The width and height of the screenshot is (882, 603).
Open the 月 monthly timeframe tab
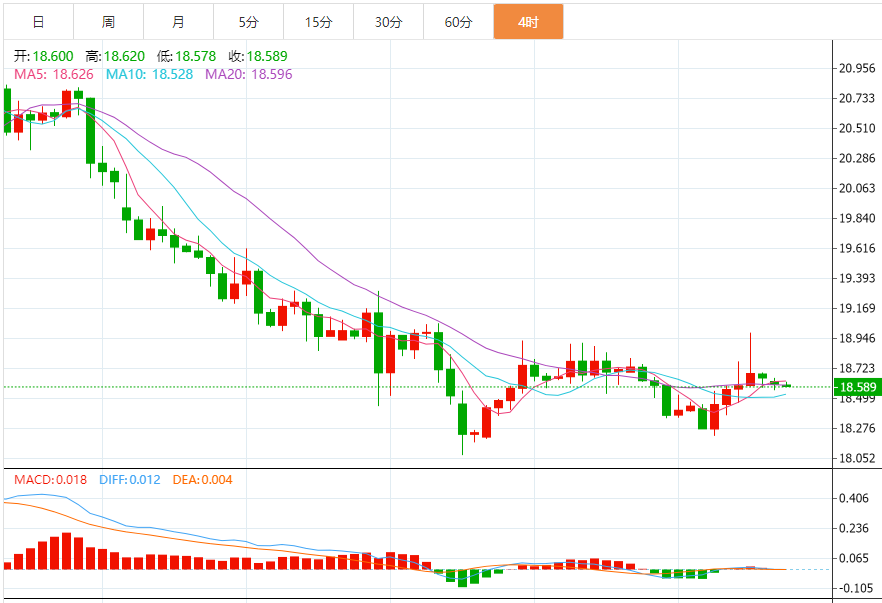178,22
